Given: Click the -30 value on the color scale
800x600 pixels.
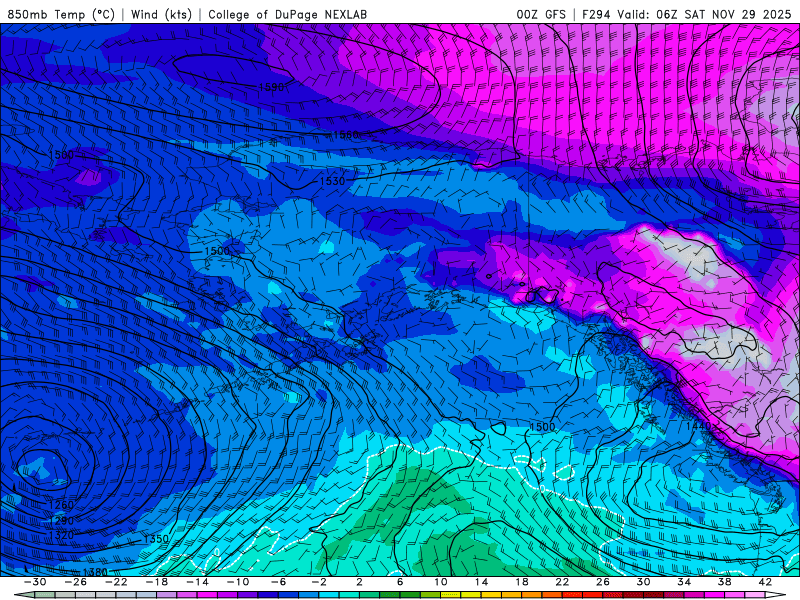Looking at the screenshot, I should (x=35, y=582).
